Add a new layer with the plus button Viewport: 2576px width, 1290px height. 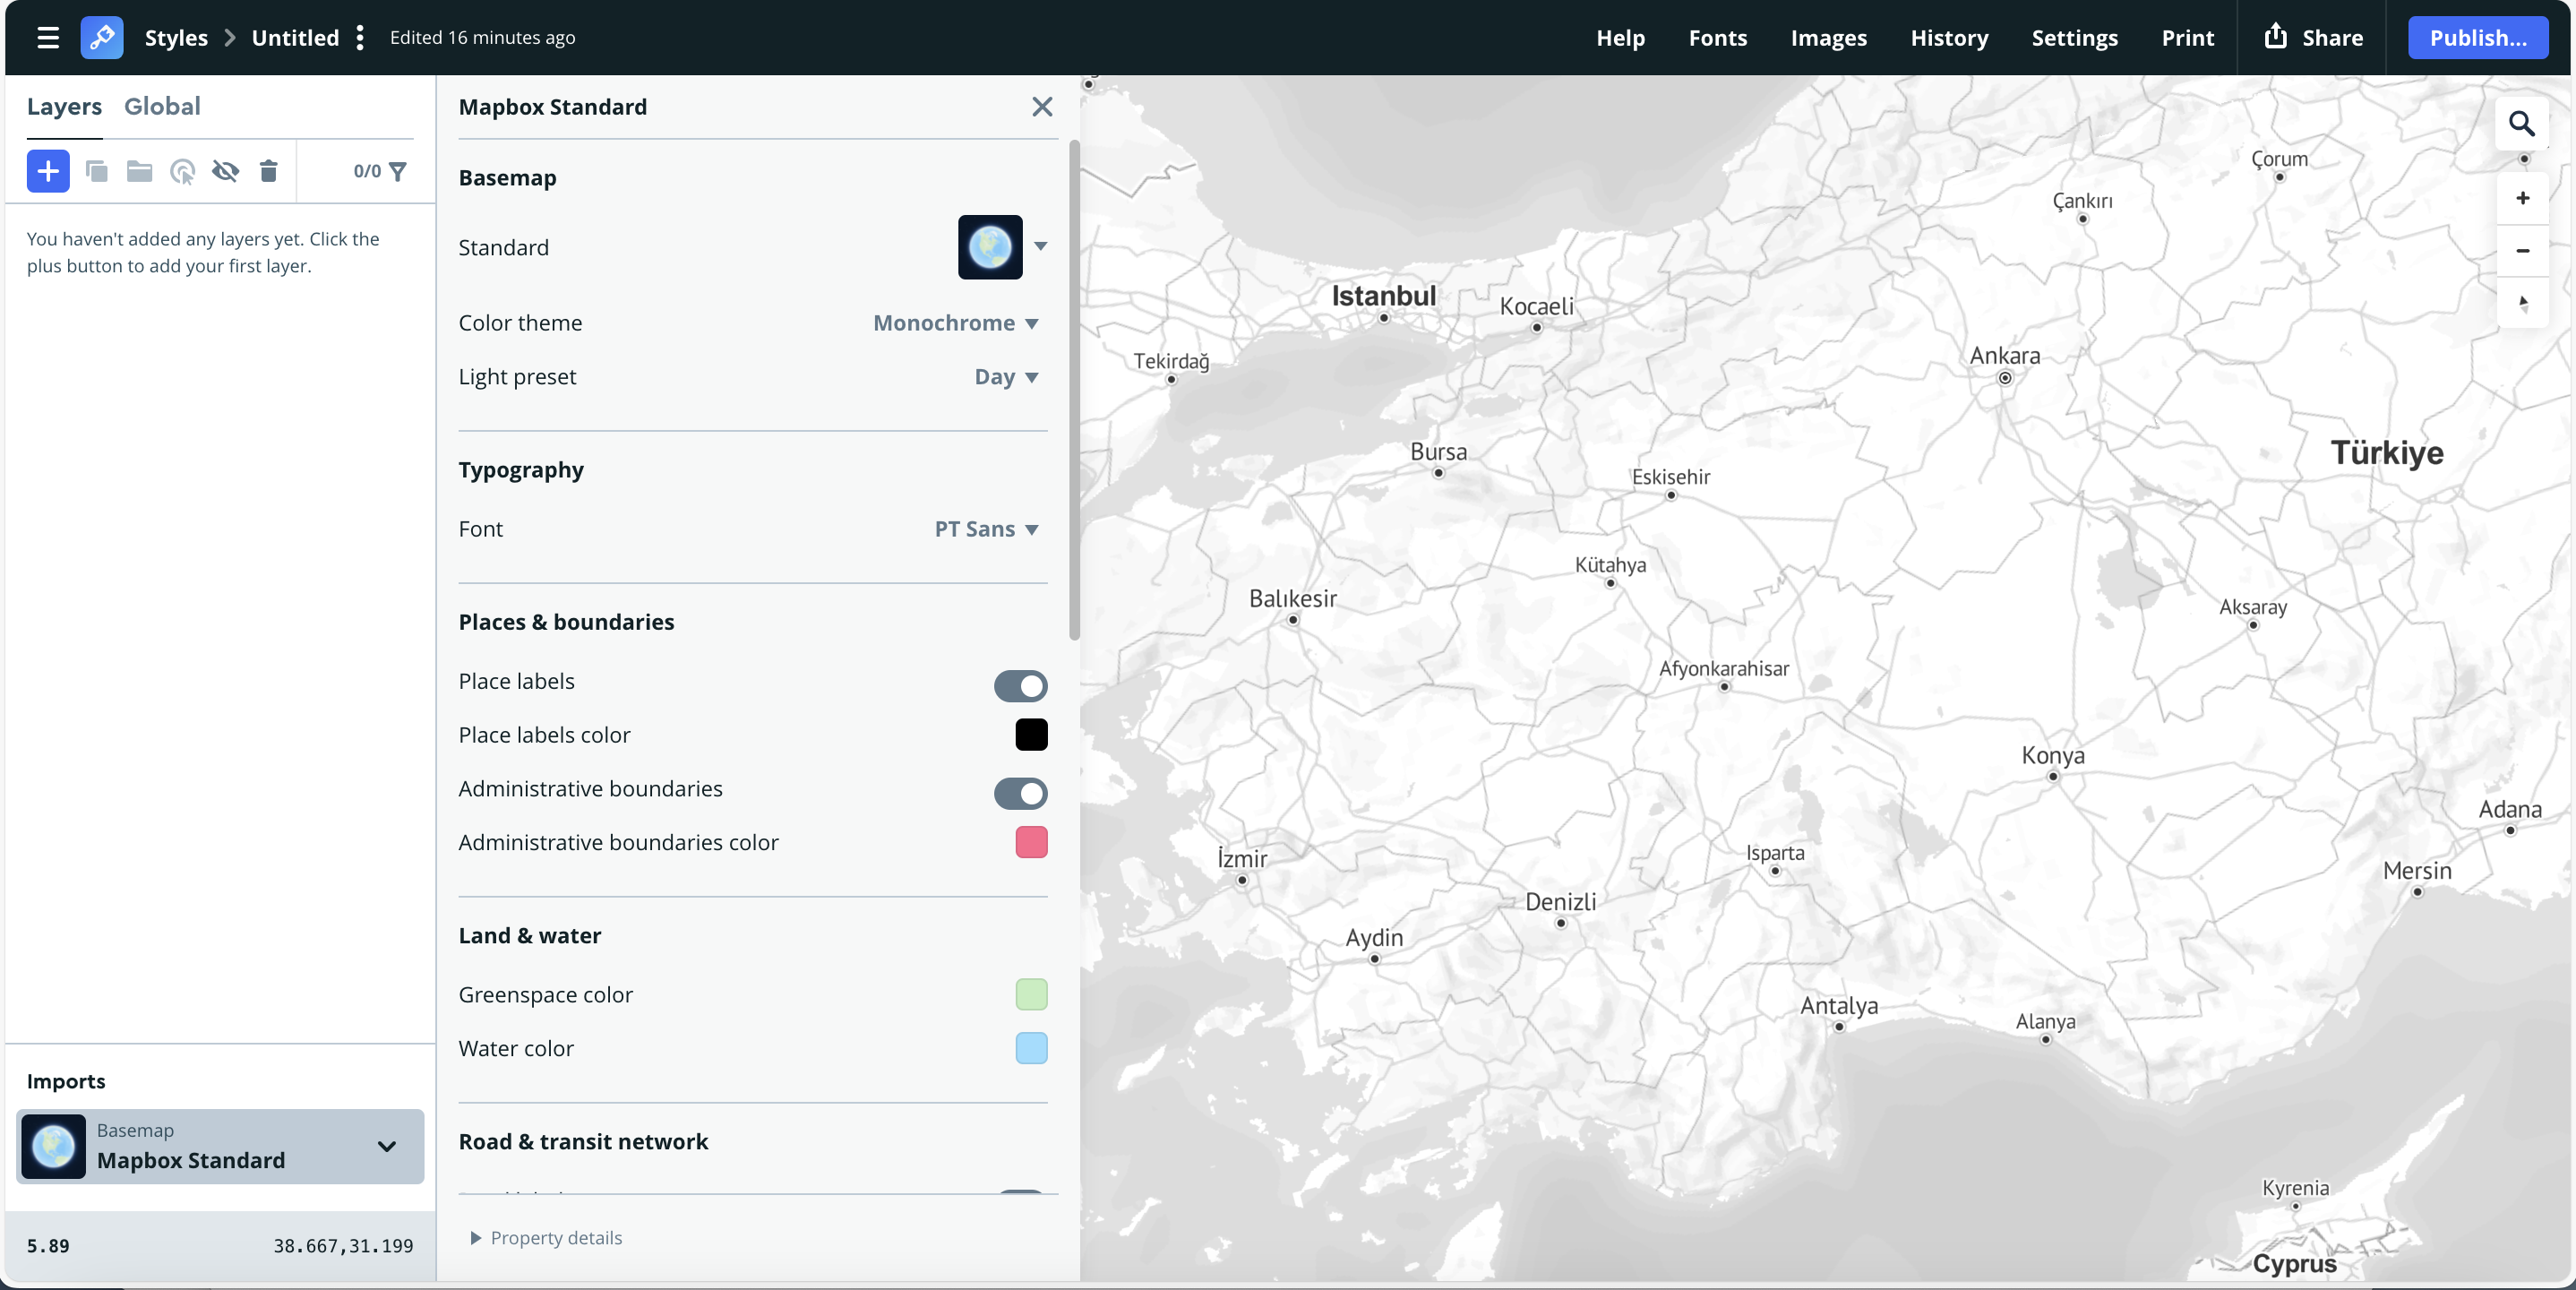click(47, 171)
